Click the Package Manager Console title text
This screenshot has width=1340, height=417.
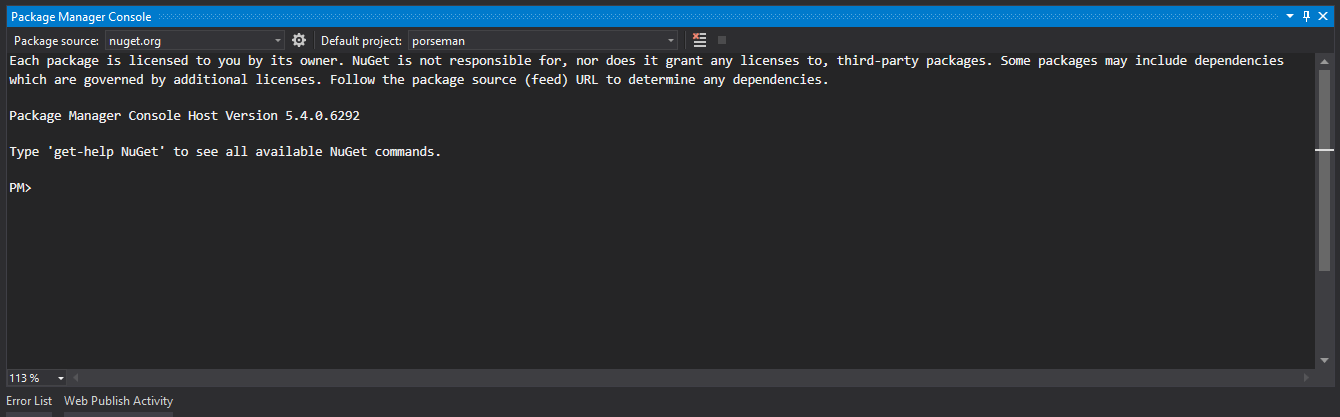tap(81, 17)
